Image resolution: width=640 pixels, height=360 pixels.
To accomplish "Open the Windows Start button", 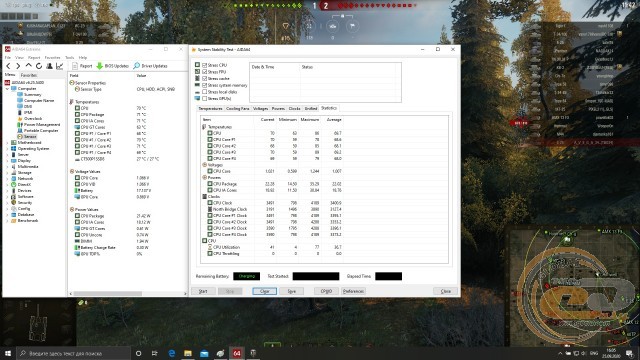I will pyautogui.click(x=8, y=353).
